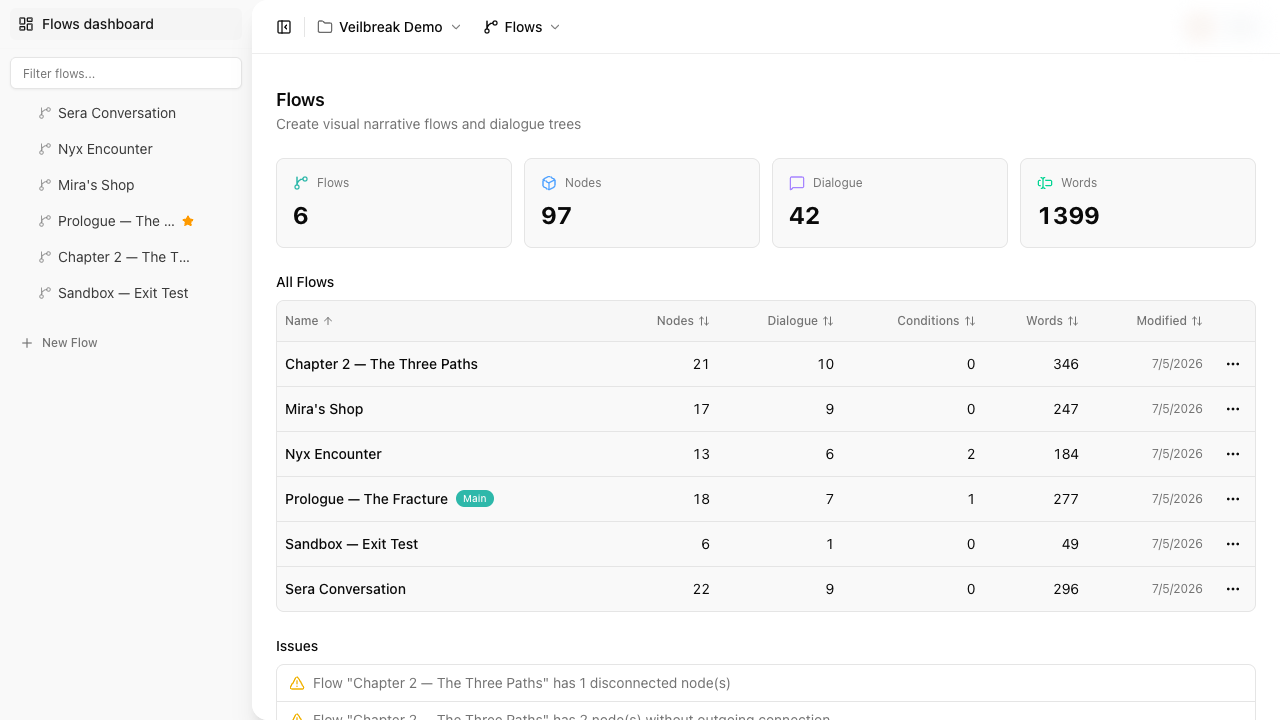This screenshot has height=720, width=1280.
Task: Click the warning icon in first issue
Action: pos(297,683)
